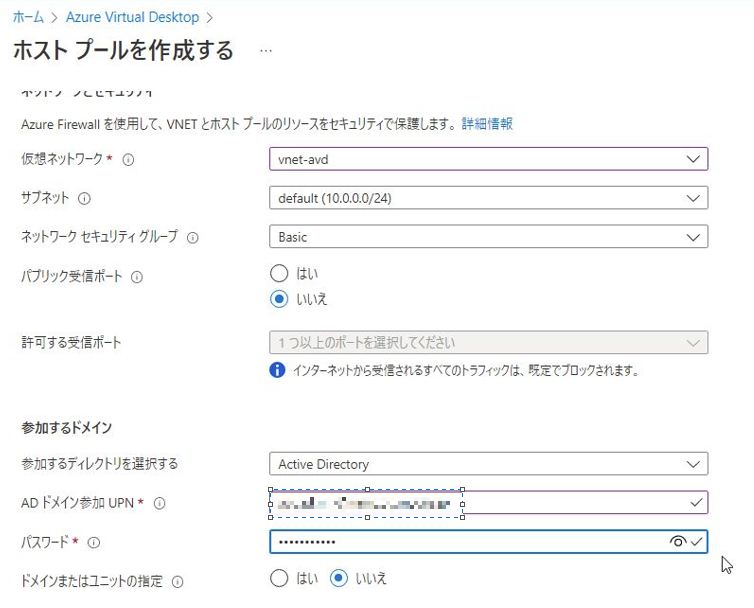Go to Azure Virtual Desktop breadcrumb
This screenshot has height=608, width=754.
point(132,17)
